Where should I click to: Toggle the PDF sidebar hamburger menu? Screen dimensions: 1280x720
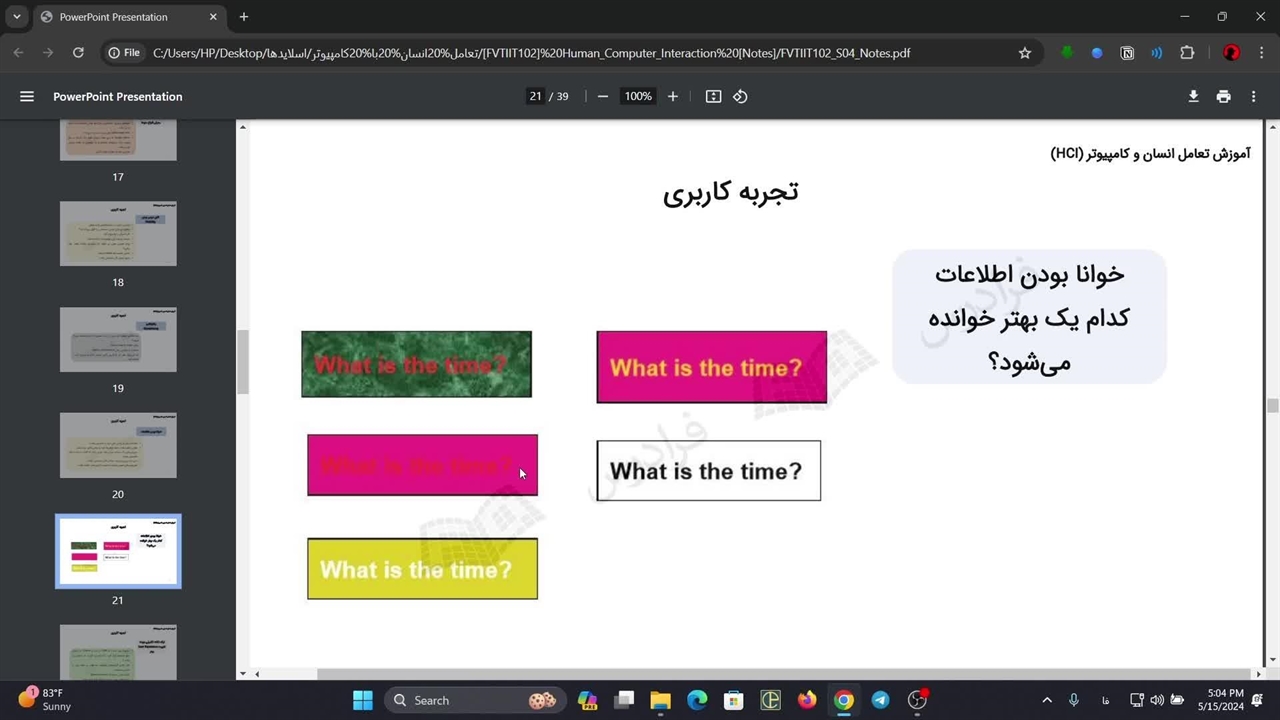pyautogui.click(x=27, y=97)
